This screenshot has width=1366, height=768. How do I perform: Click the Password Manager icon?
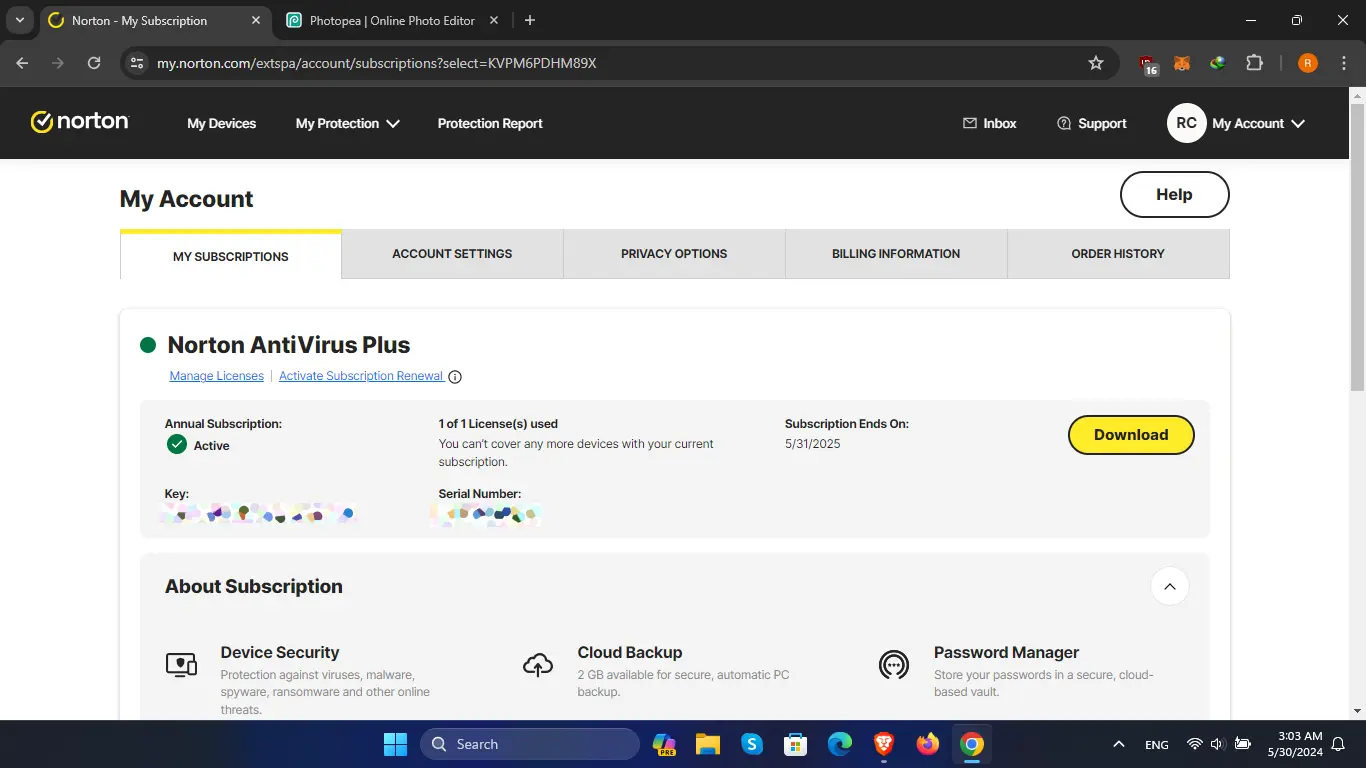click(893, 664)
